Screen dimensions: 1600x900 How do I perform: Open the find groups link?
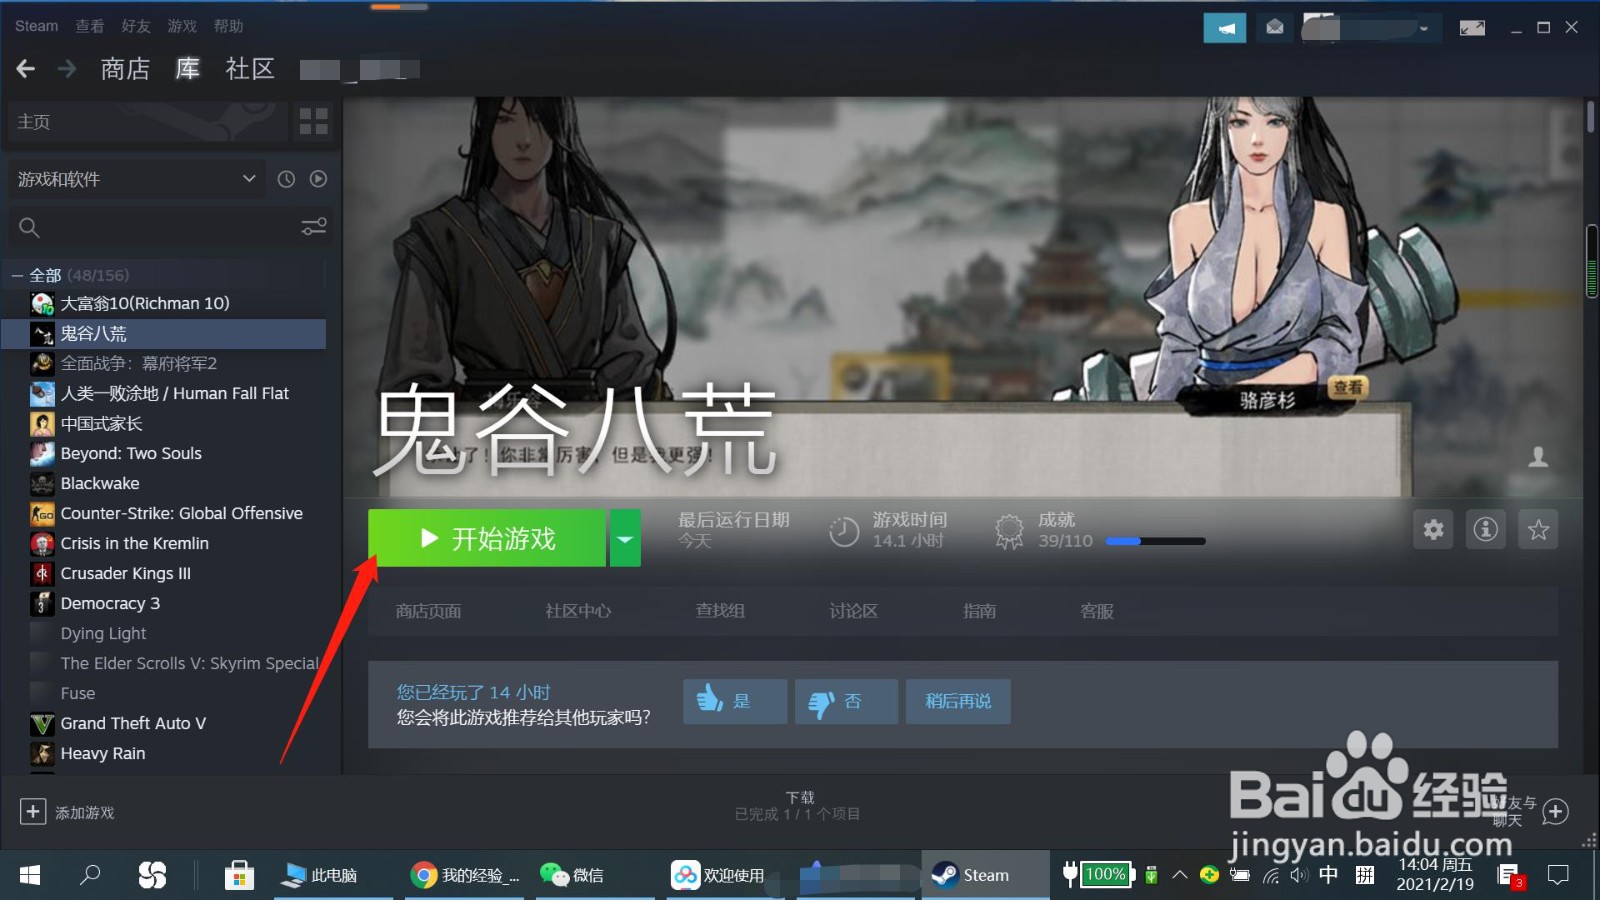pos(720,611)
